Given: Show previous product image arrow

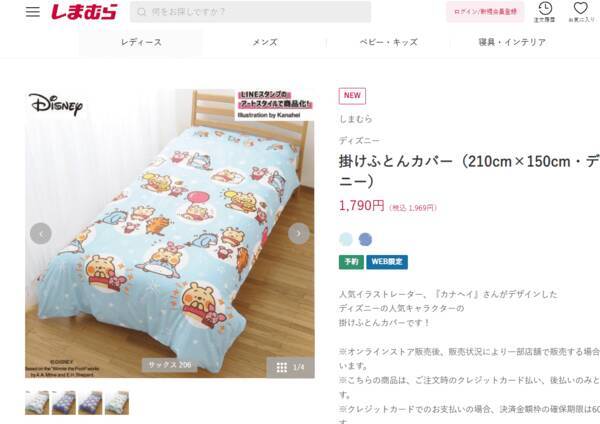Looking at the screenshot, I should (x=41, y=233).
